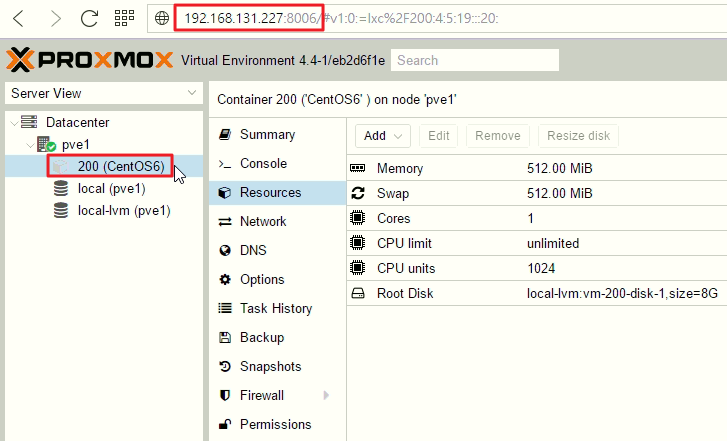Select the Memory 512.00 MiB value

[x=560, y=168]
